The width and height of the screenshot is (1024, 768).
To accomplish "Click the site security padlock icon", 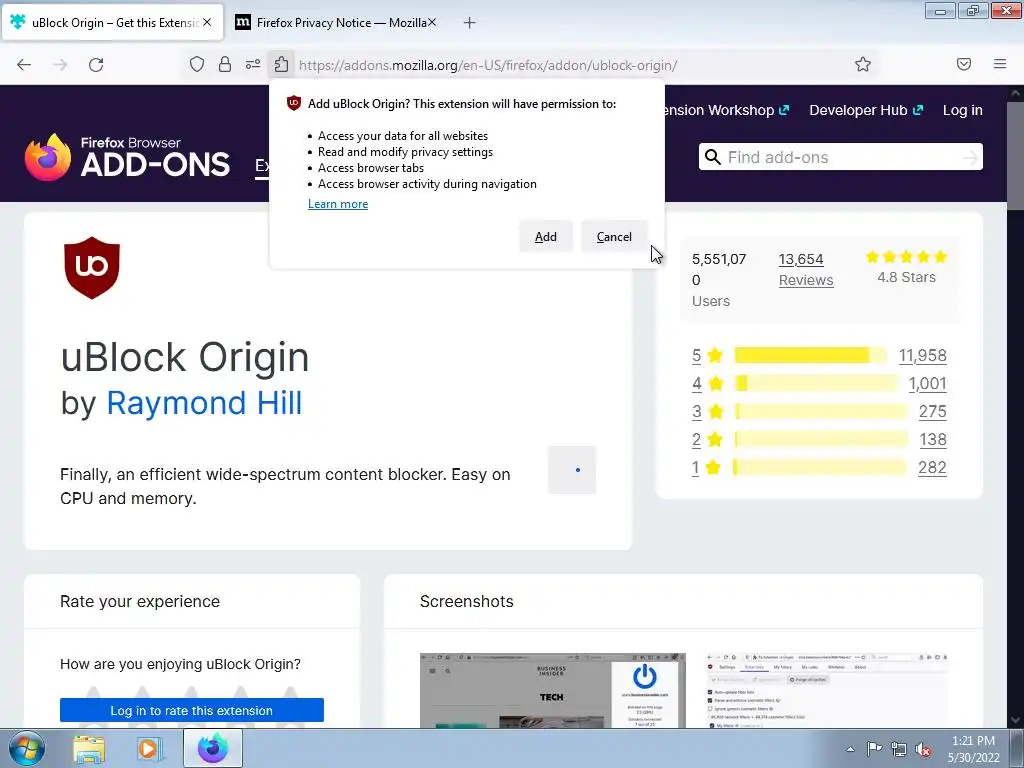I will (225, 64).
